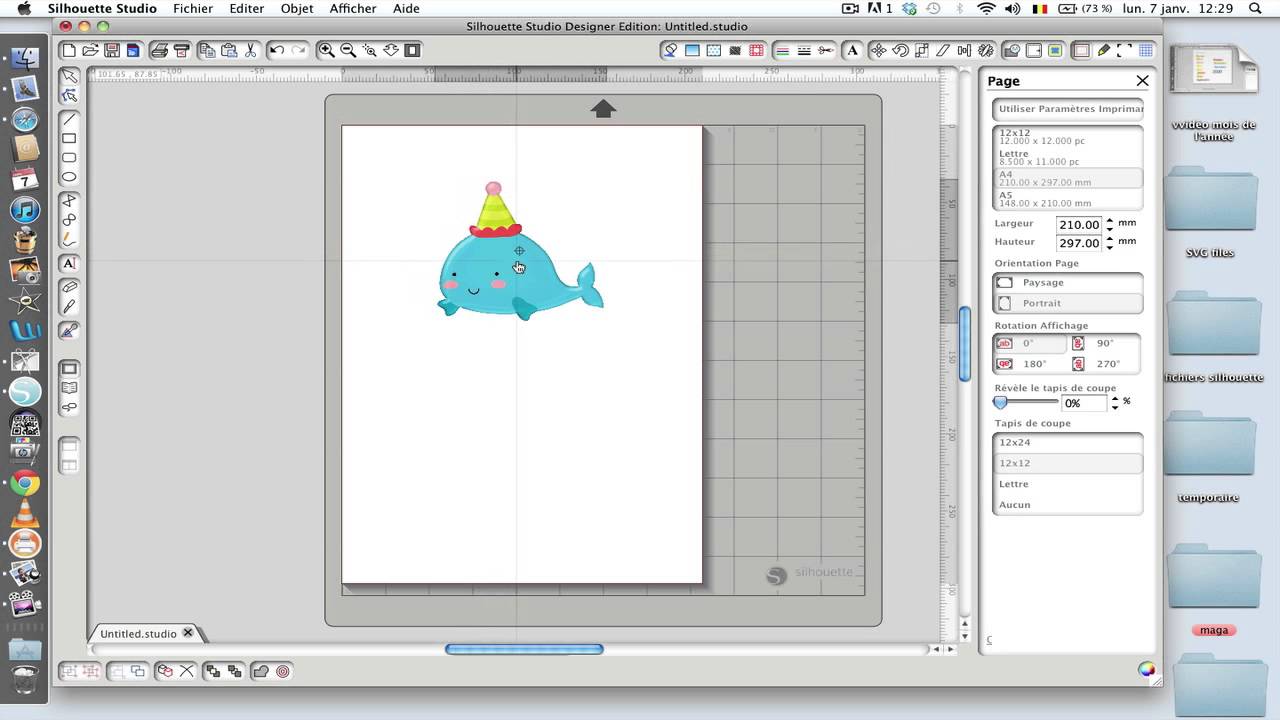The height and width of the screenshot is (720, 1280).
Task: Select the Edit Points tool
Action: coord(69,96)
